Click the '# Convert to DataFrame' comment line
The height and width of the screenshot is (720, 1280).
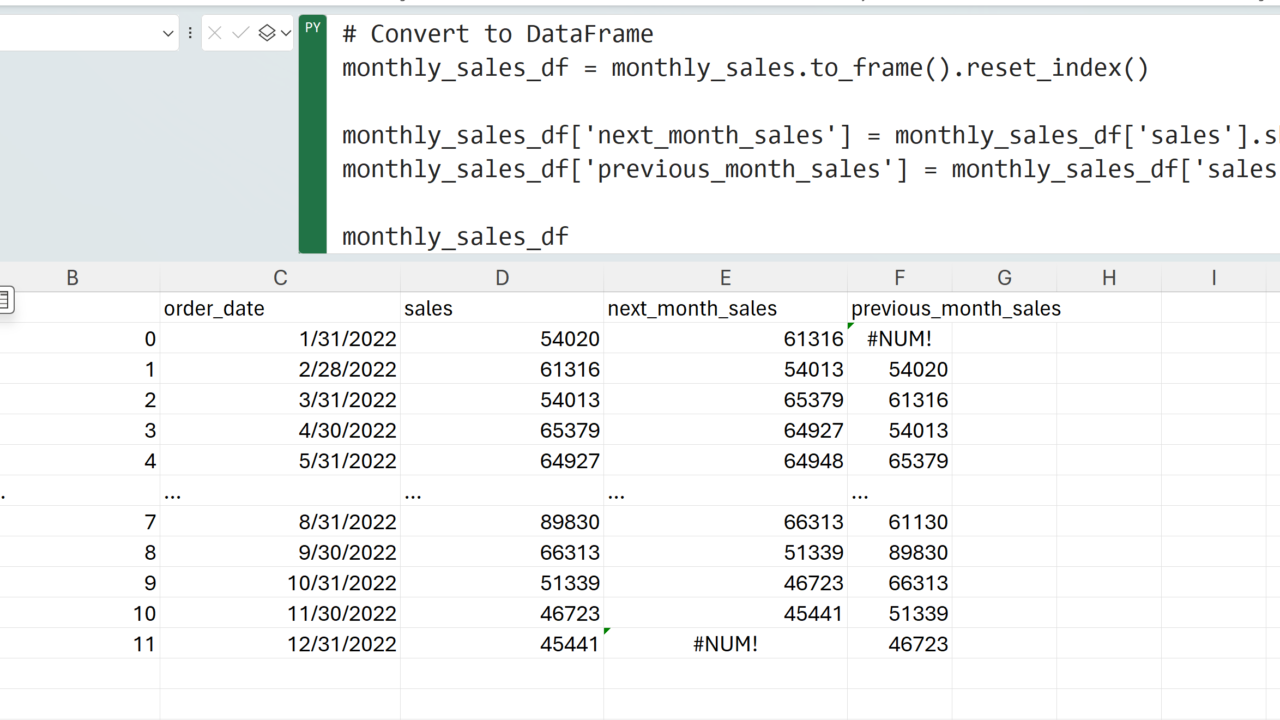click(x=497, y=34)
